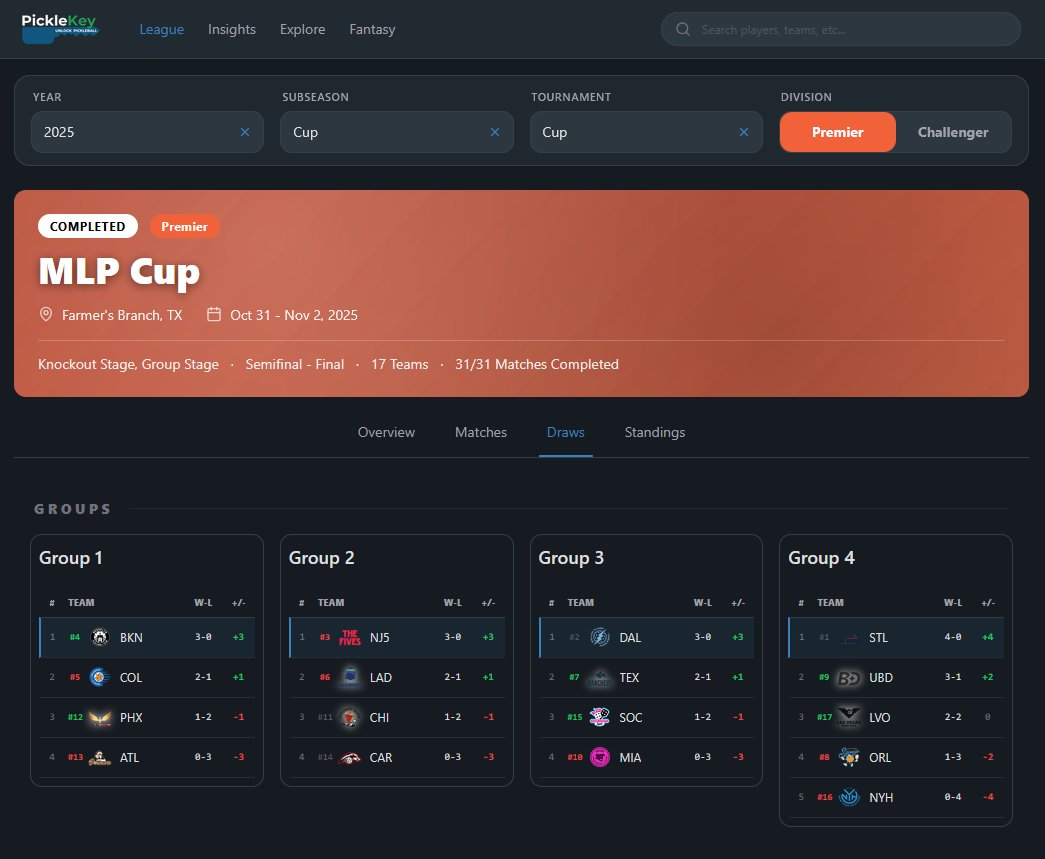
Task: Open the Insights menu
Action: pyautogui.click(x=232, y=29)
